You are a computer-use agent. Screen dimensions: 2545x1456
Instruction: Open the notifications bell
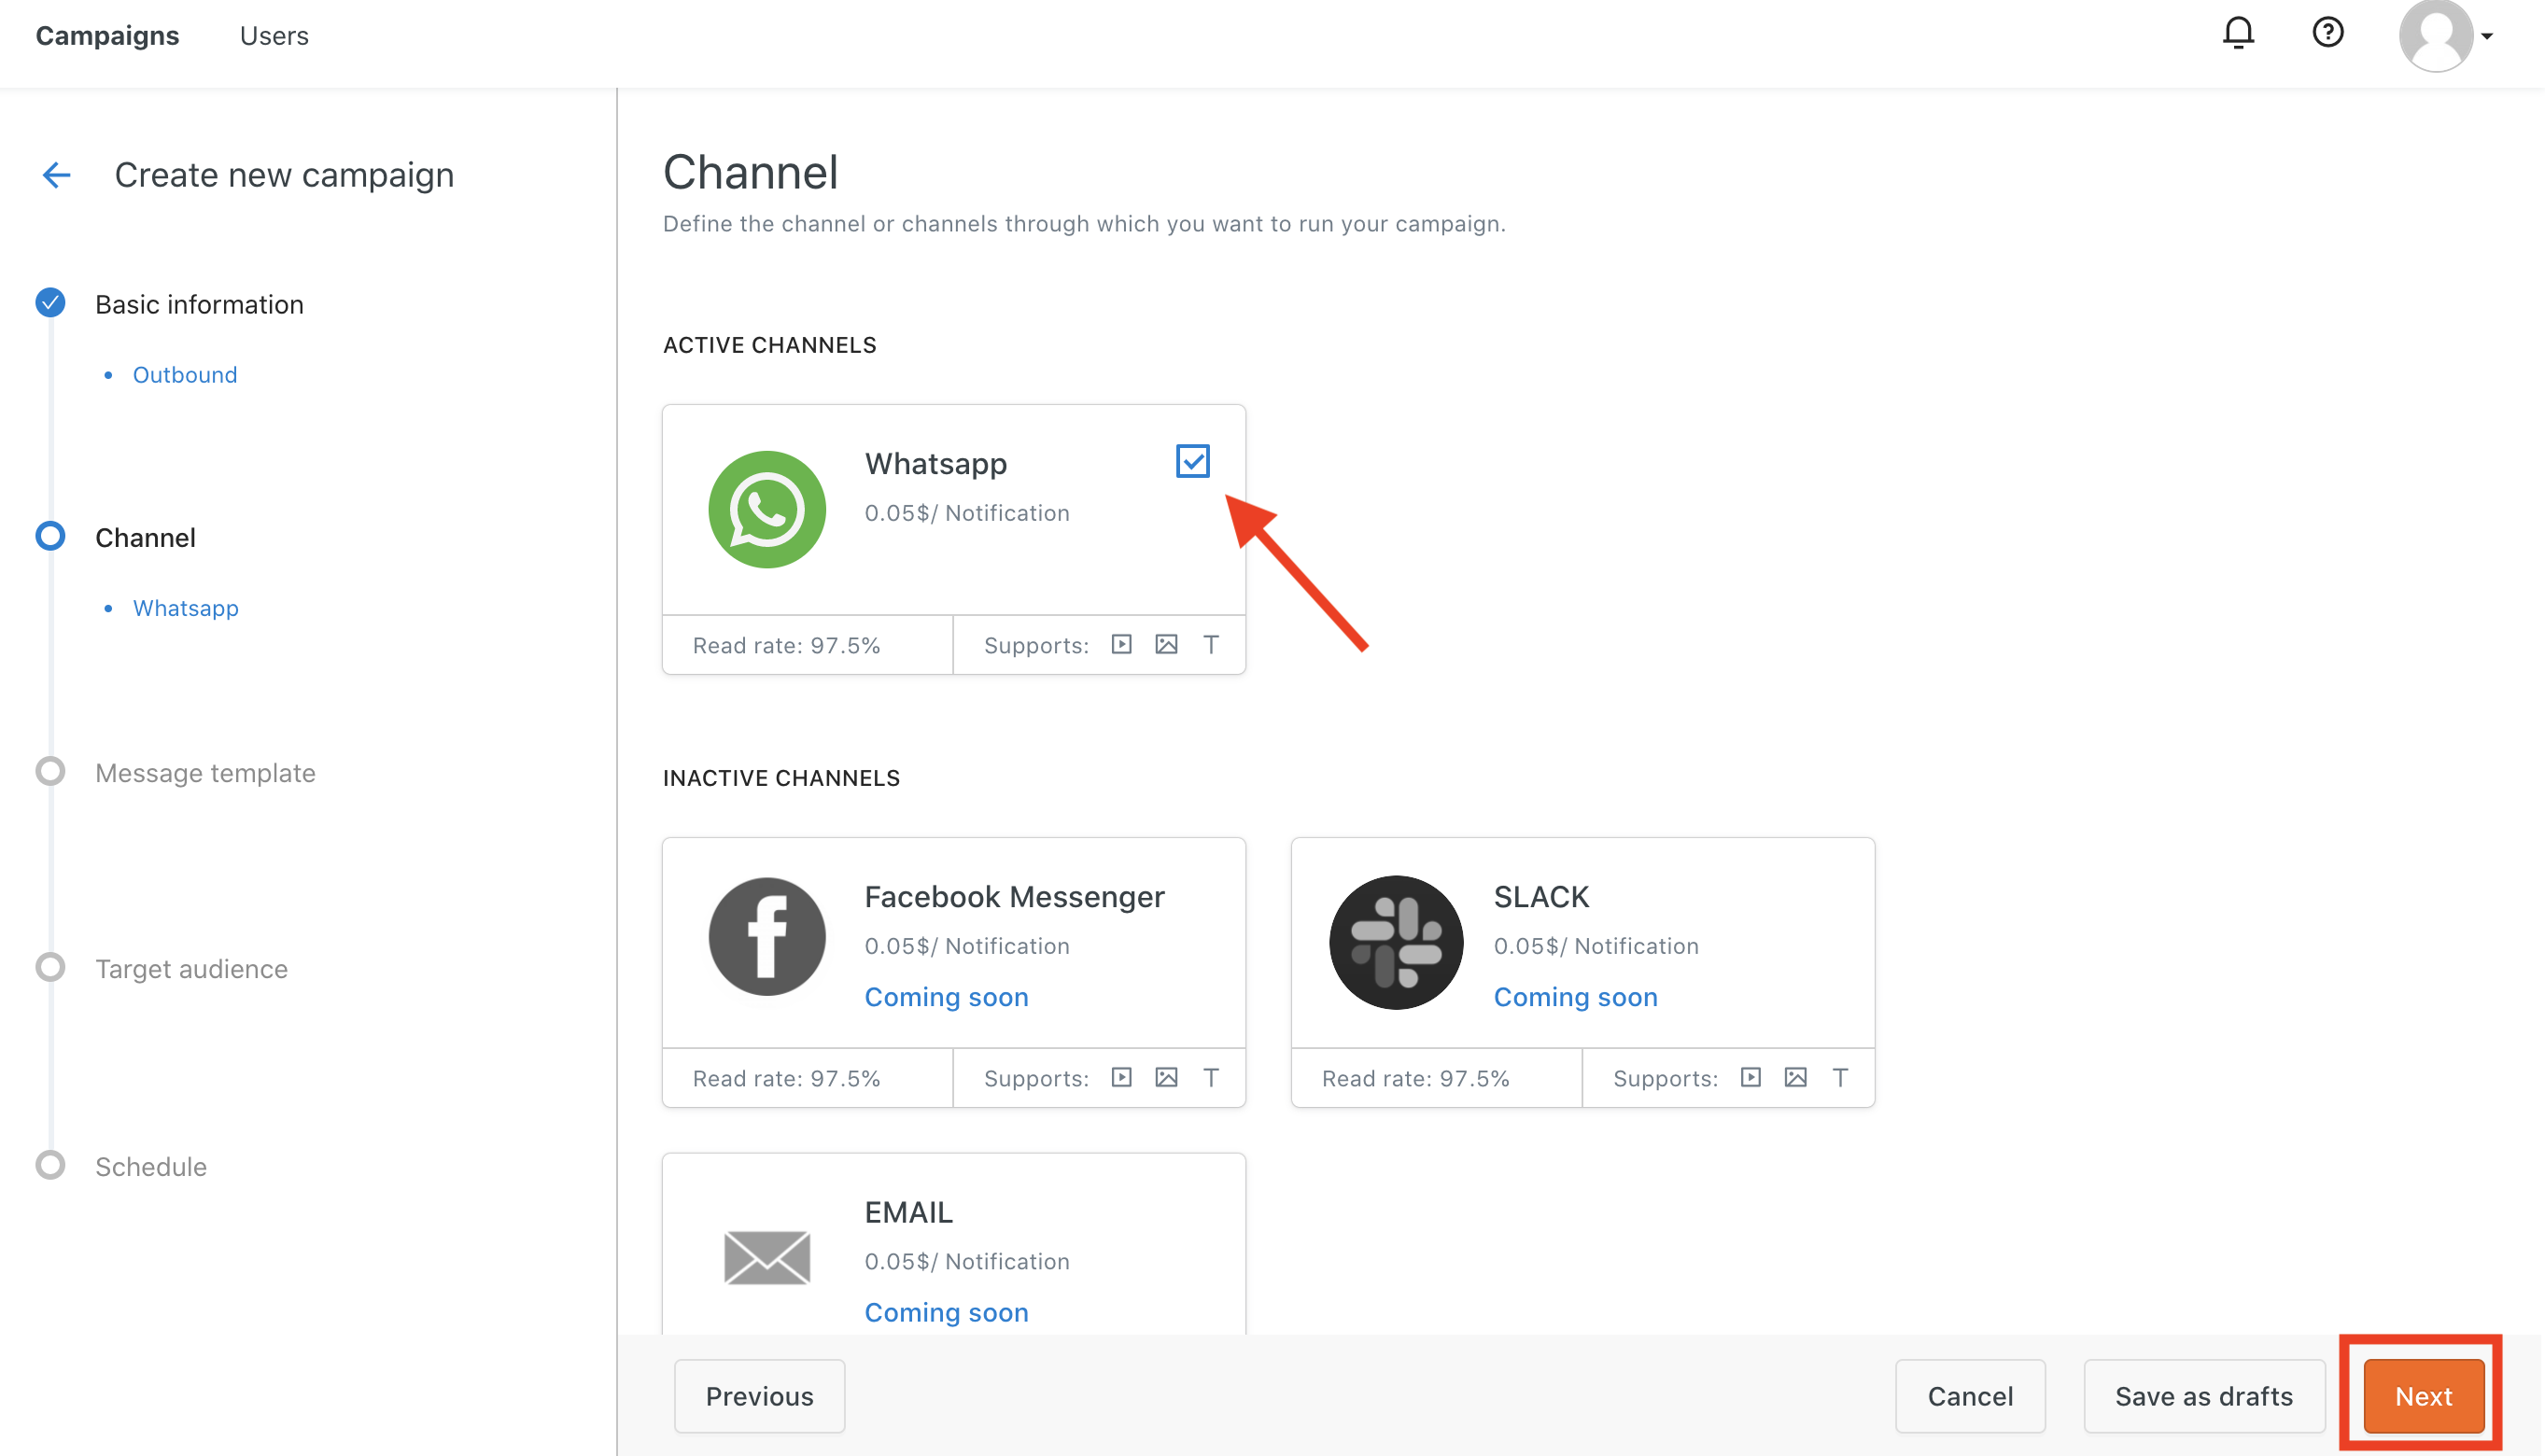coord(2239,33)
